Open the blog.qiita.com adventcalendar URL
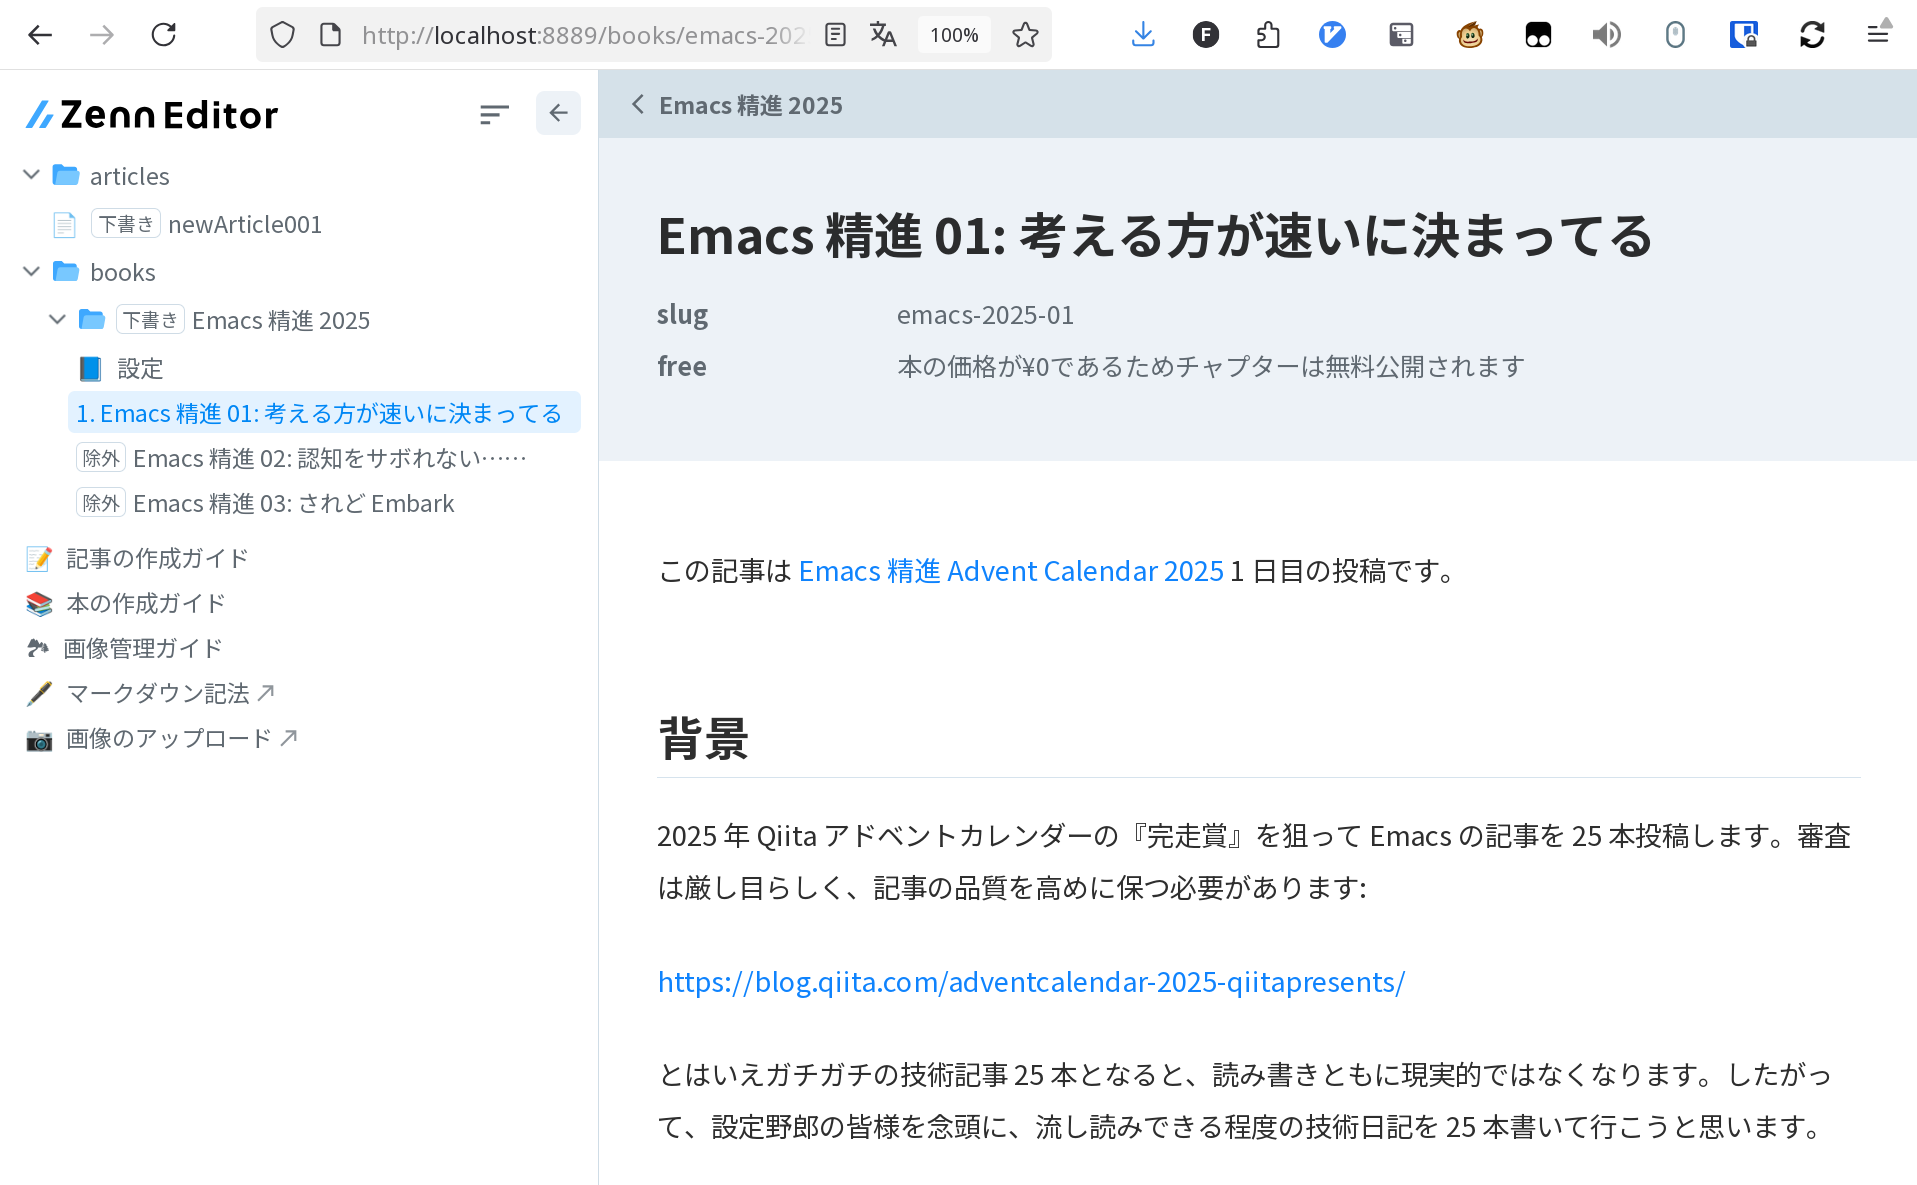 click(1031, 982)
